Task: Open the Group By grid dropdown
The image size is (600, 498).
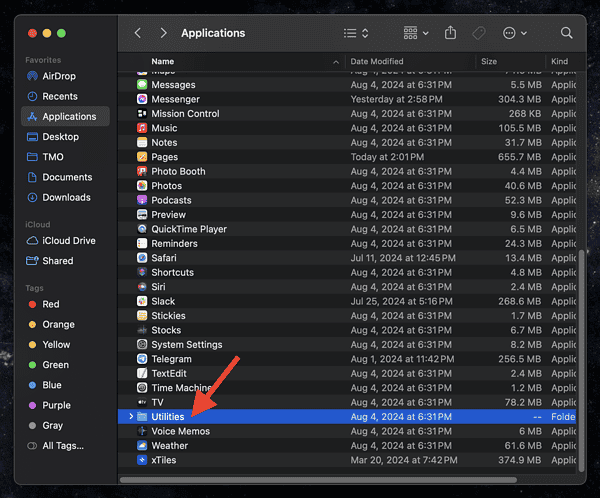Action: click(x=416, y=33)
